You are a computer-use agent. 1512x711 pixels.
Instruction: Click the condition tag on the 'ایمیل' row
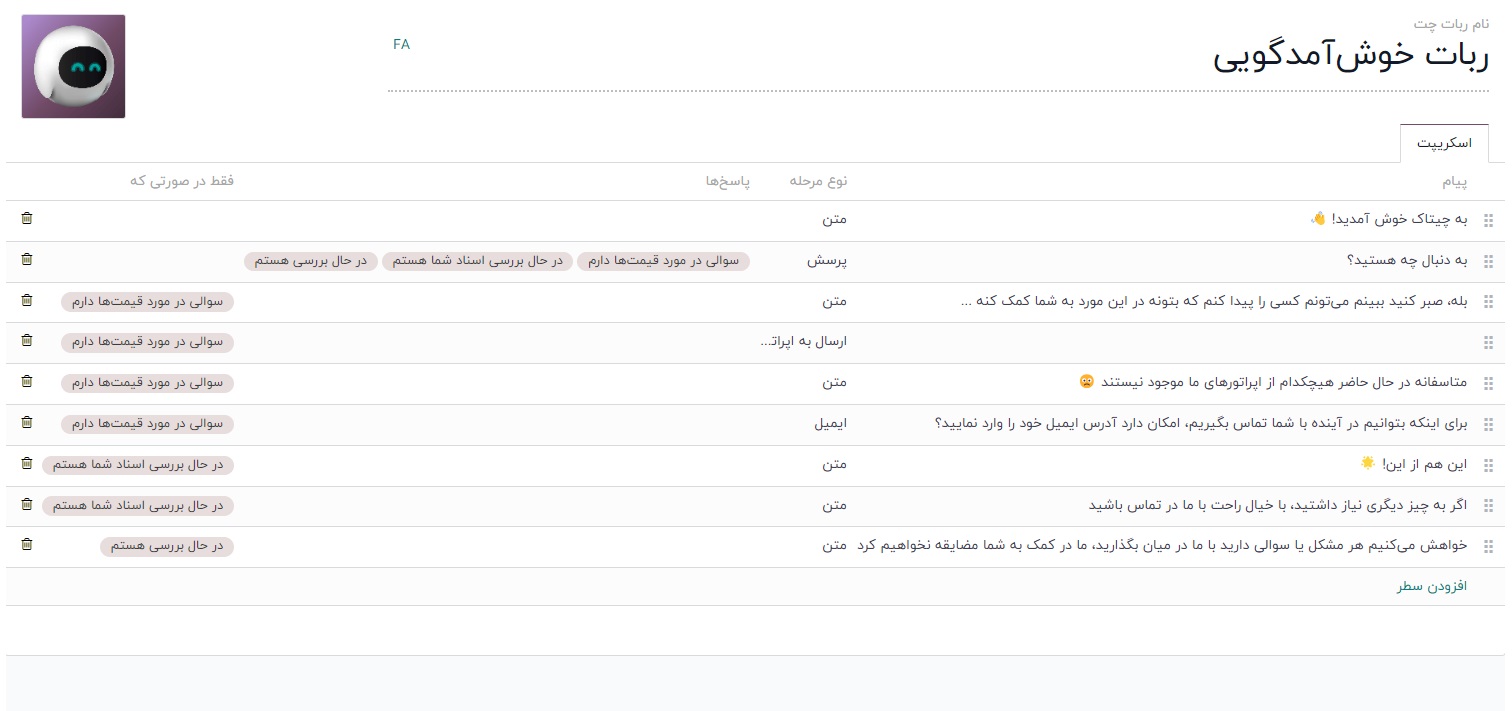pos(147,424)
